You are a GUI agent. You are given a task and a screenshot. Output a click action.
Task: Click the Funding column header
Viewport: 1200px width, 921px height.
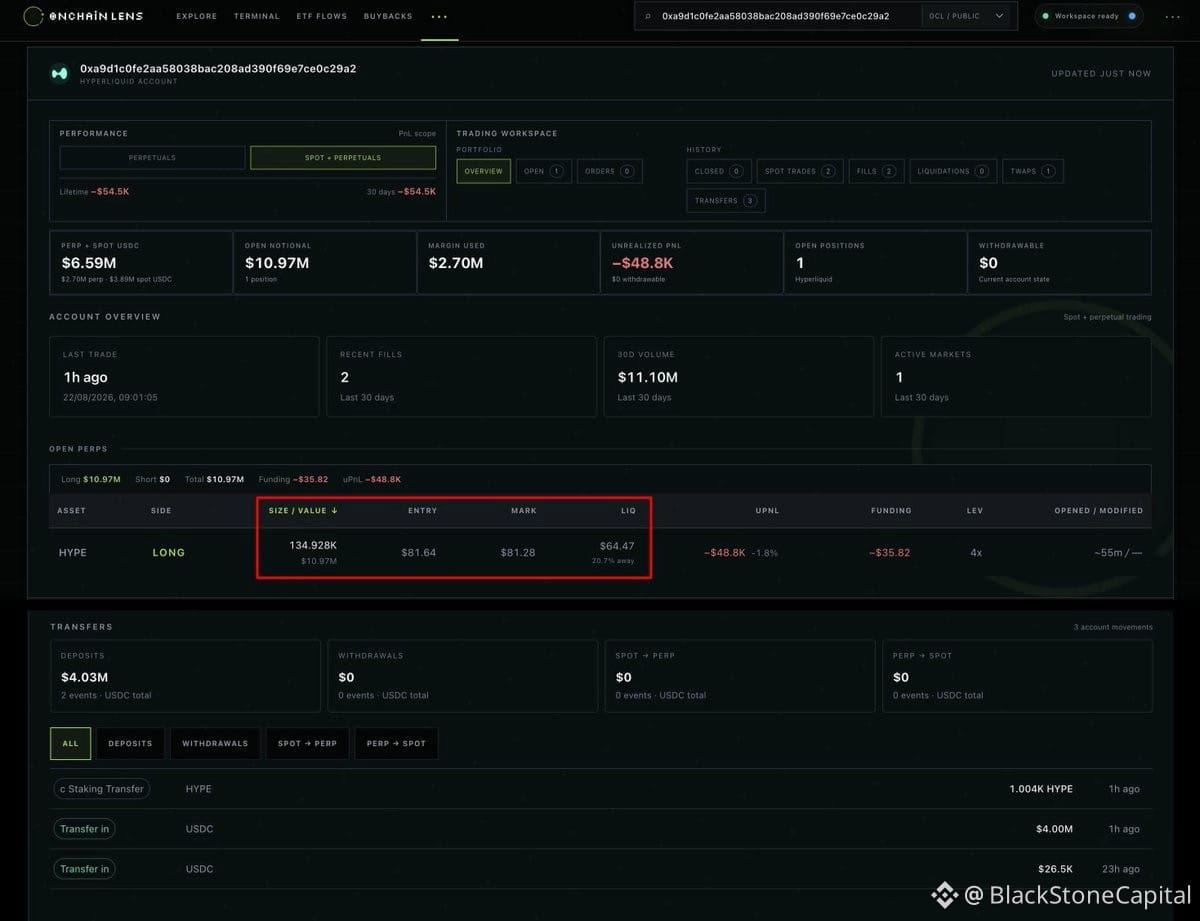pos(891,510)
